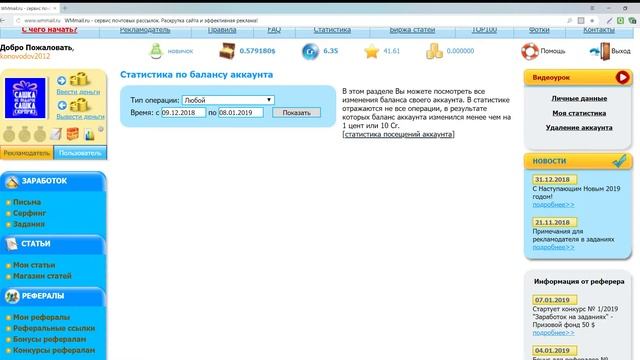Click the Показать button
This screenshot has width=640, height=360.
[x=296, y=113]
